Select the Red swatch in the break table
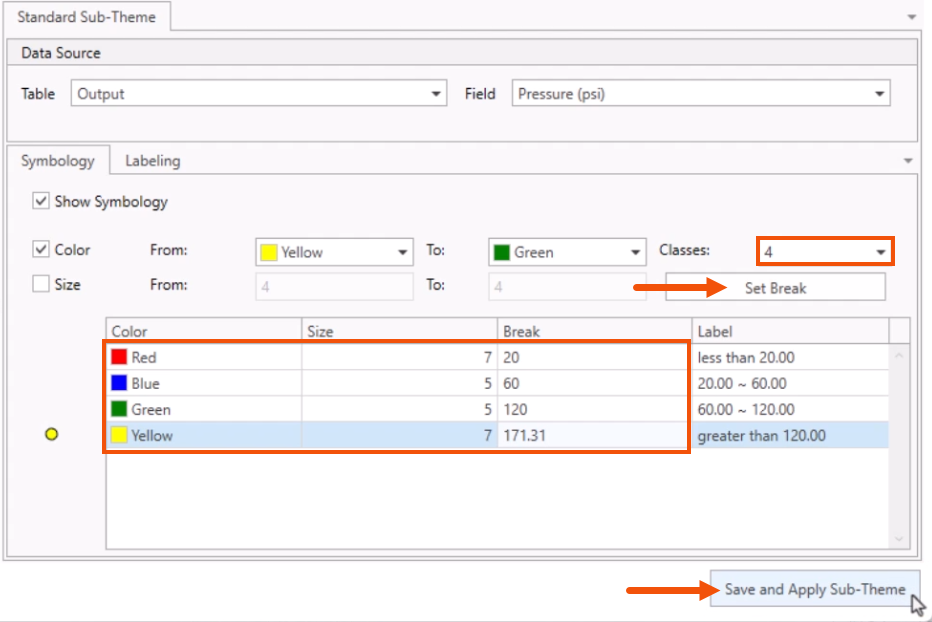Viewport: 932px width, 622px height. point(121,357)
